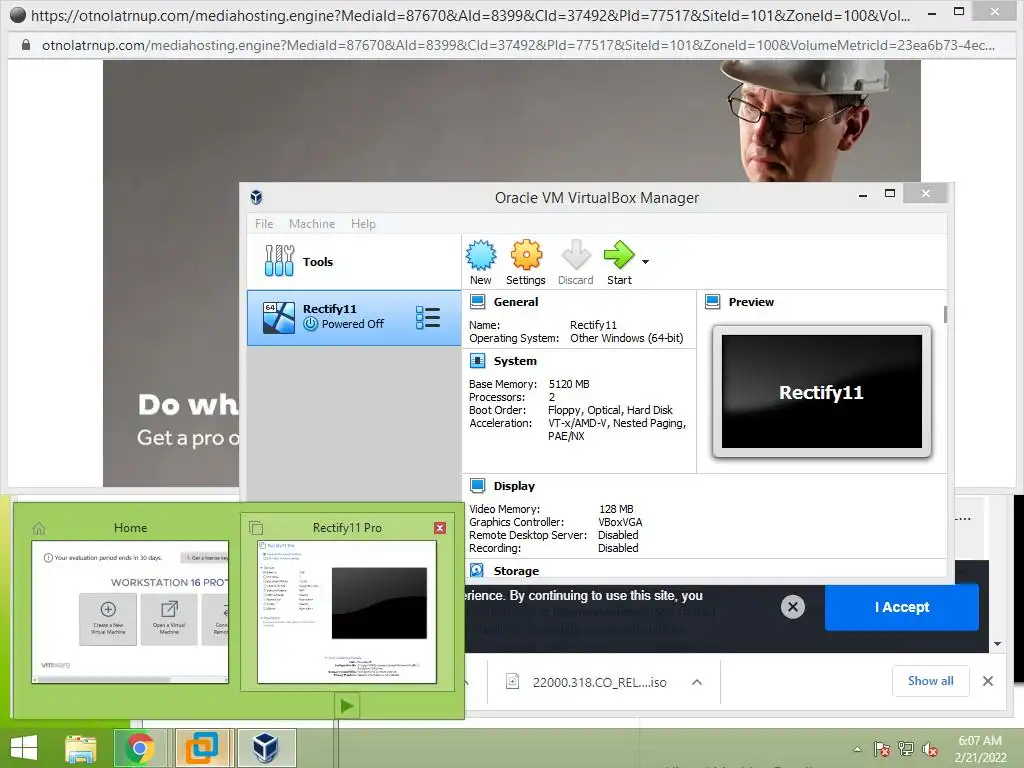Image resolution: width=1024 pixels, height=768 pixels.
Task: Open File Explorer from the taskbar
Action: (81, 748)
